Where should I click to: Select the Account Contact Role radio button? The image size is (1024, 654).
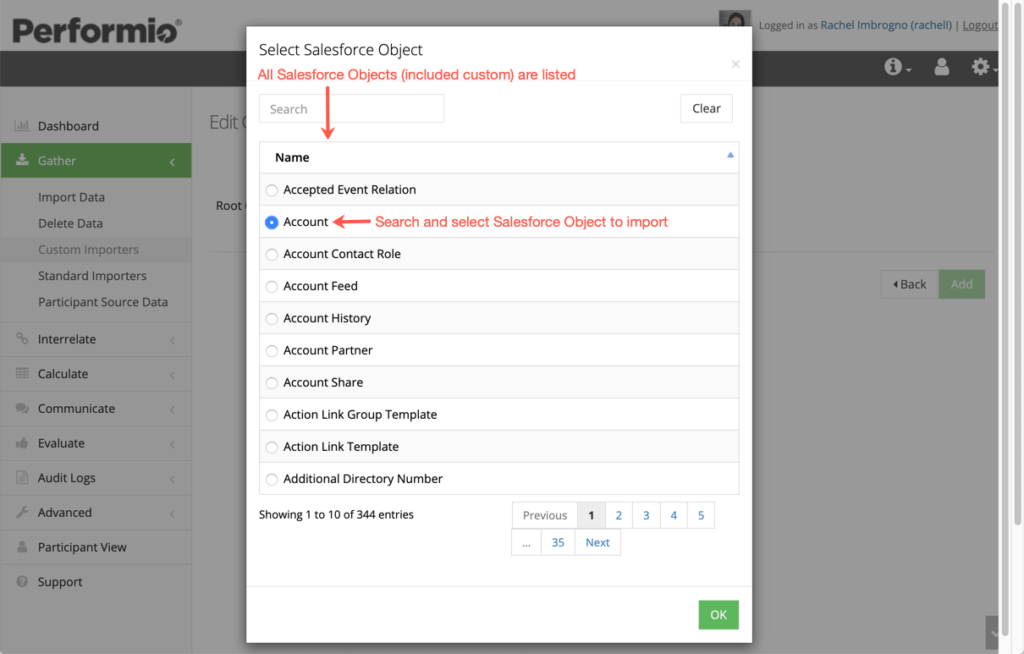tap(272, 254)
